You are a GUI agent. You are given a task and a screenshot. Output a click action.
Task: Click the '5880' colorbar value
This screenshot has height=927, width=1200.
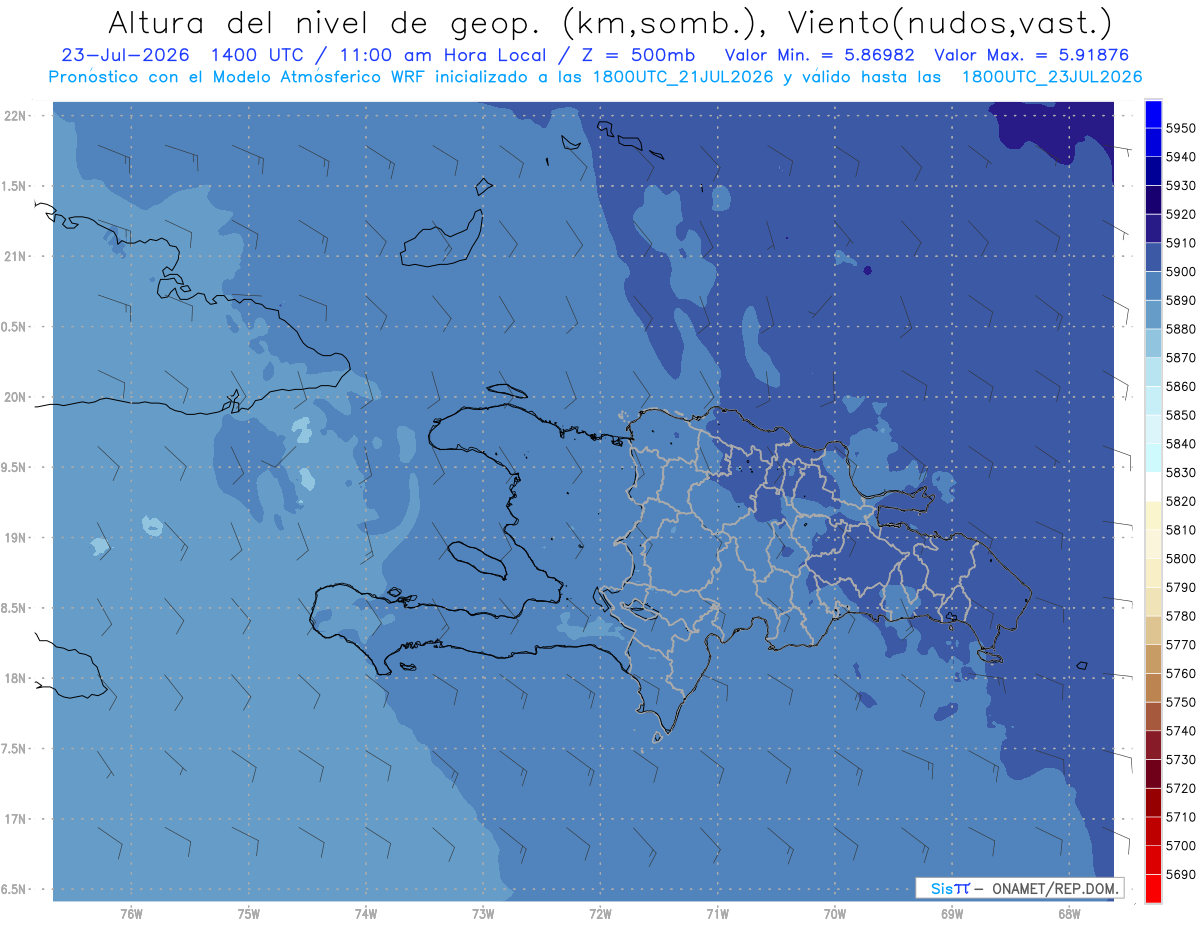point(1180,329)
